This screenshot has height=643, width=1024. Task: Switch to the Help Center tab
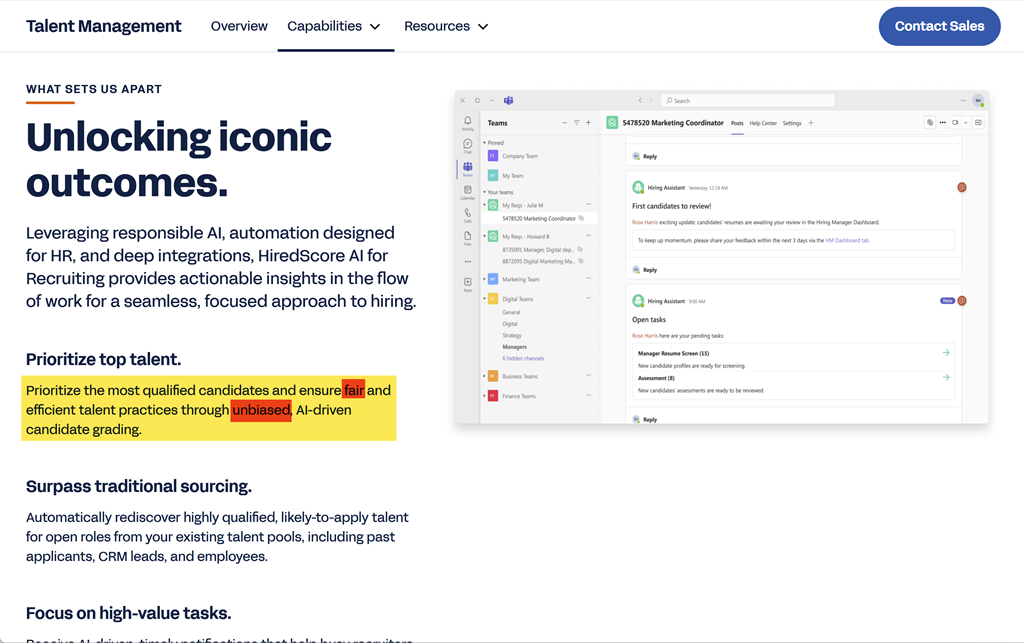click(763, 123)
